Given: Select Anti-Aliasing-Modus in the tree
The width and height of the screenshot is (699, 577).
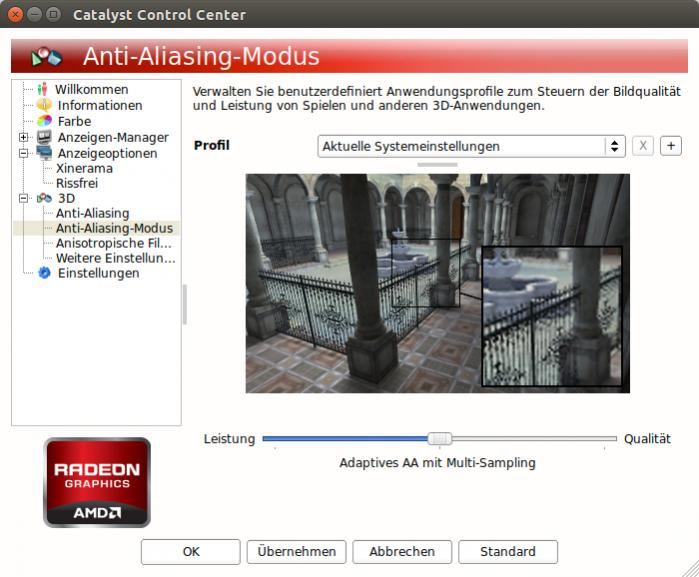Looking at the screenshot, I should pos(114,228).
